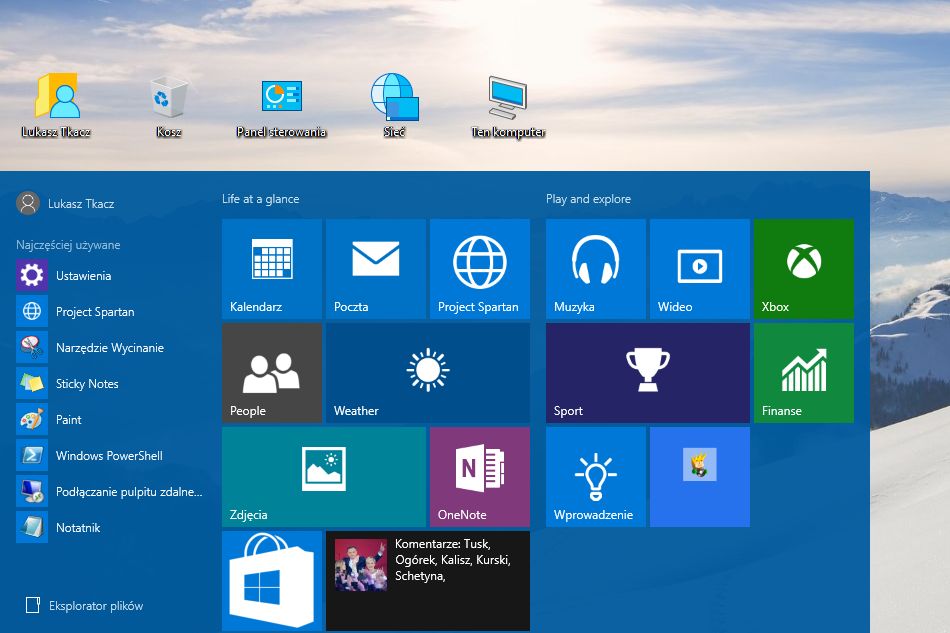Click the Play and explore group title

[588, 199]
